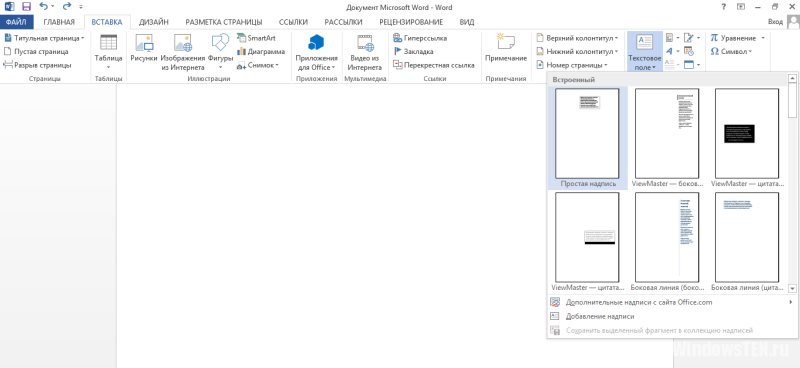800x368 pixels.
Task: Select the Простая надпись text box thumbnail
Action: click(588, 138)
